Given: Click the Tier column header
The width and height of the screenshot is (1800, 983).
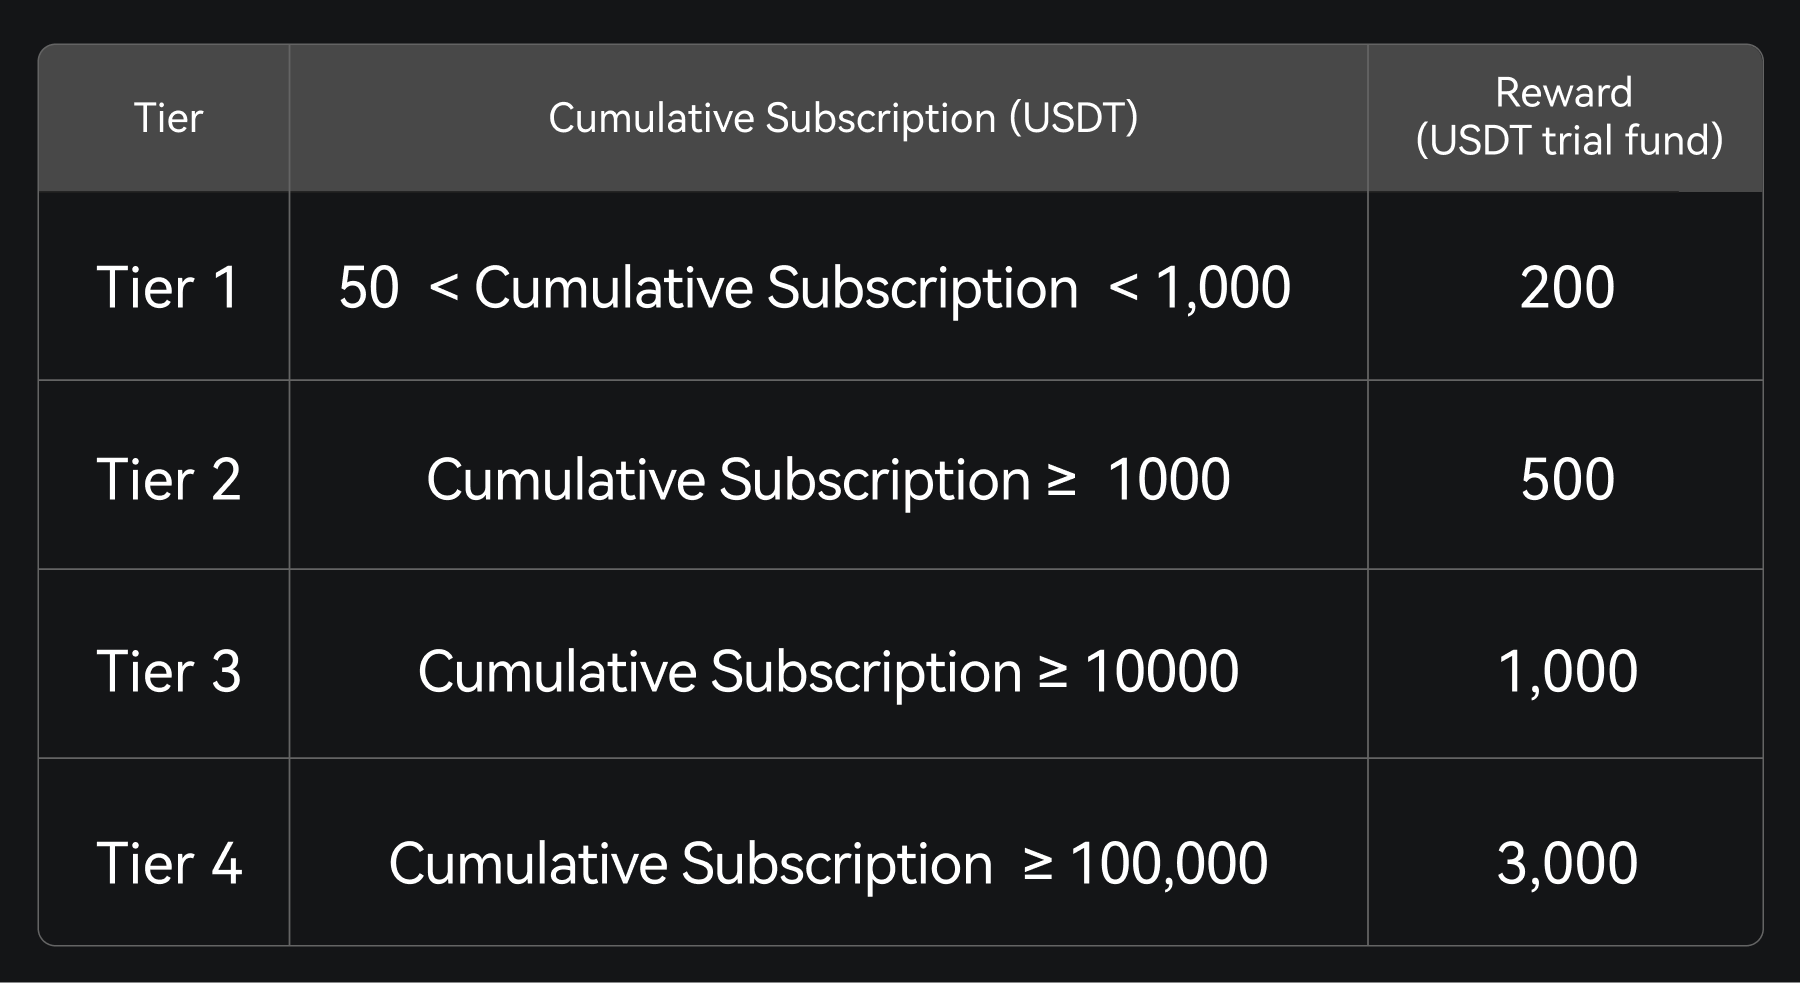Looking at the screenshot, I should click(168, 118).
